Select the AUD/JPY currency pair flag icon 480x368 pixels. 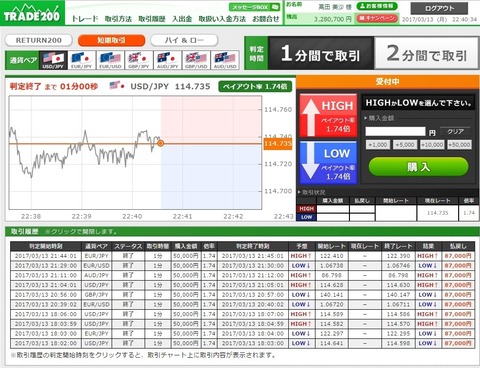pyautogui.click(x=168, y=60)
